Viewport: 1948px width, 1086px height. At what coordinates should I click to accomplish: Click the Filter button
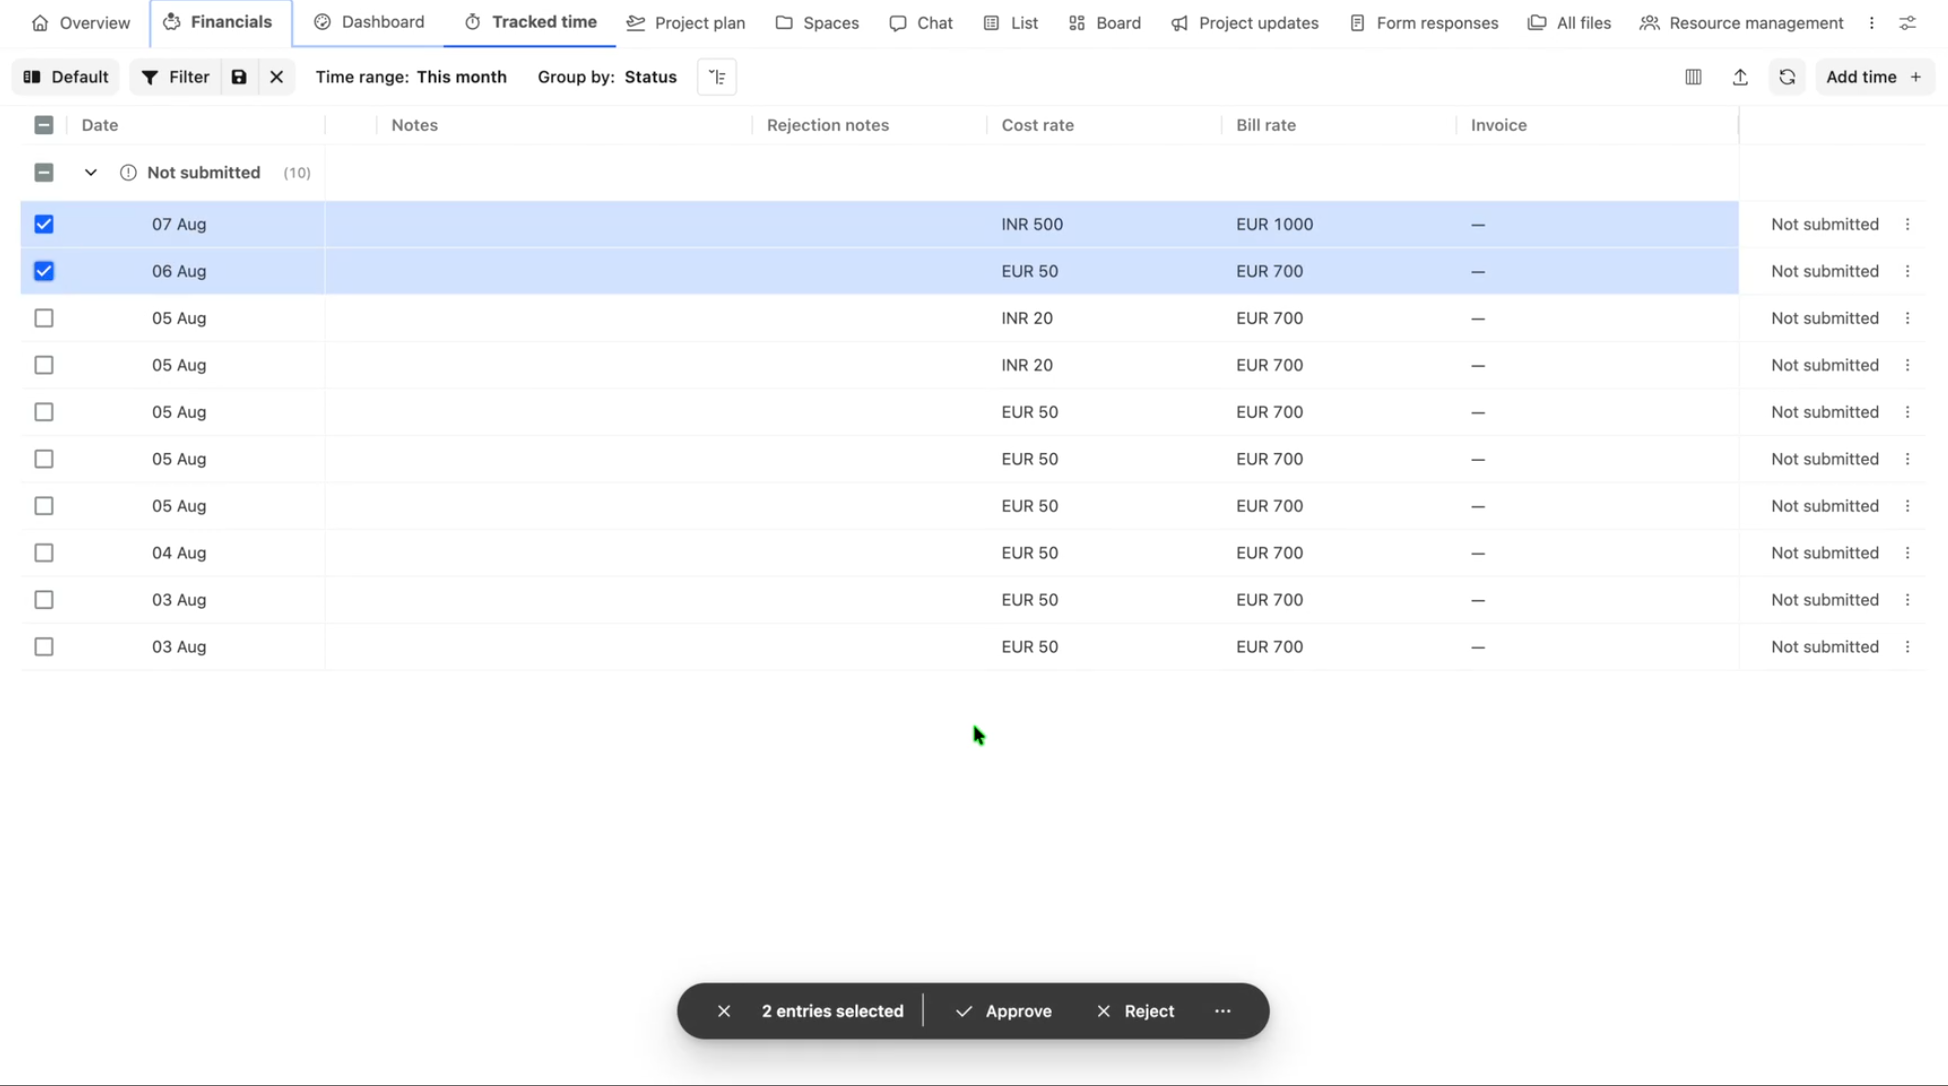click(x=175, y=77)
